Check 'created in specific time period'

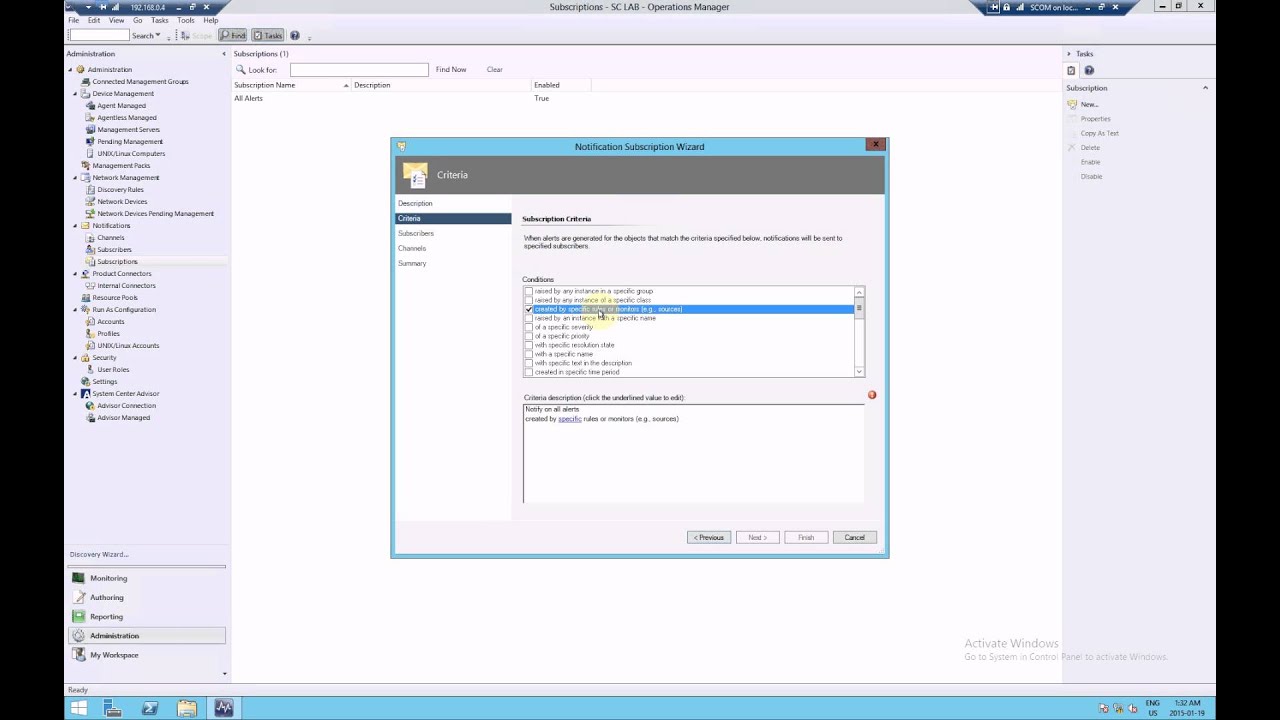pos(529,372)
